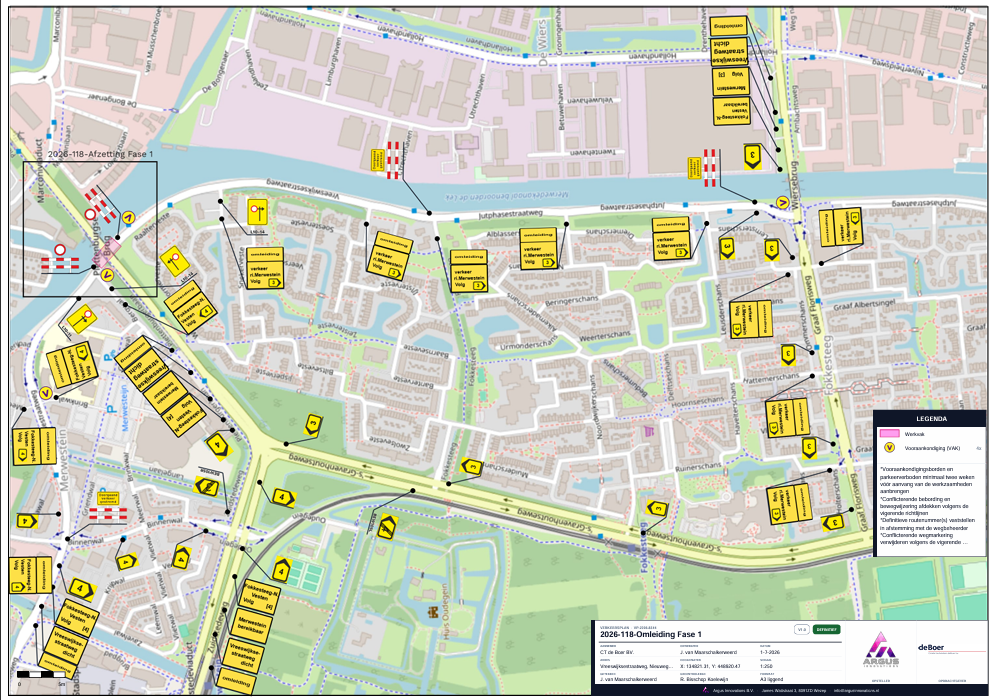Click the route 3 sign beside Fokkesteeg
Screen dimensions: 992x700
[472, 467]
